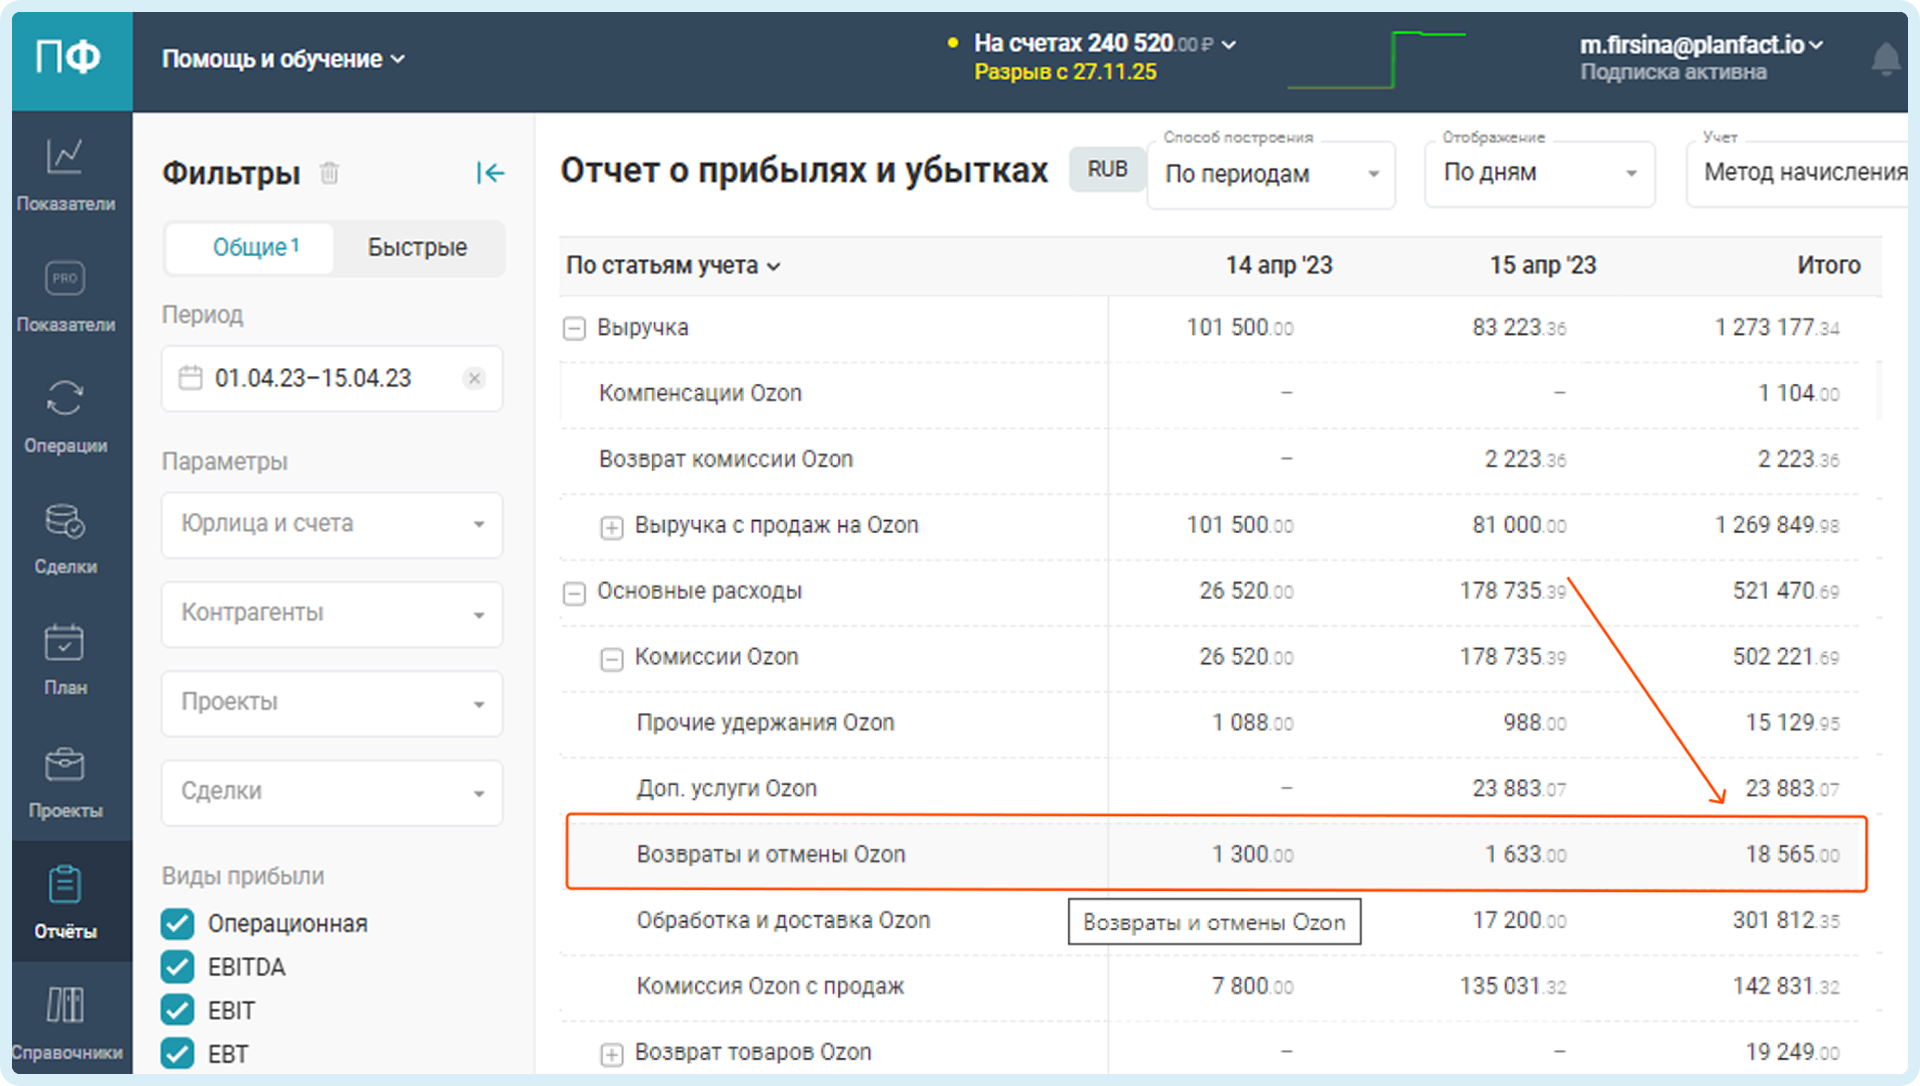Toggle the EBIT checkbox

click(178, 1010)
